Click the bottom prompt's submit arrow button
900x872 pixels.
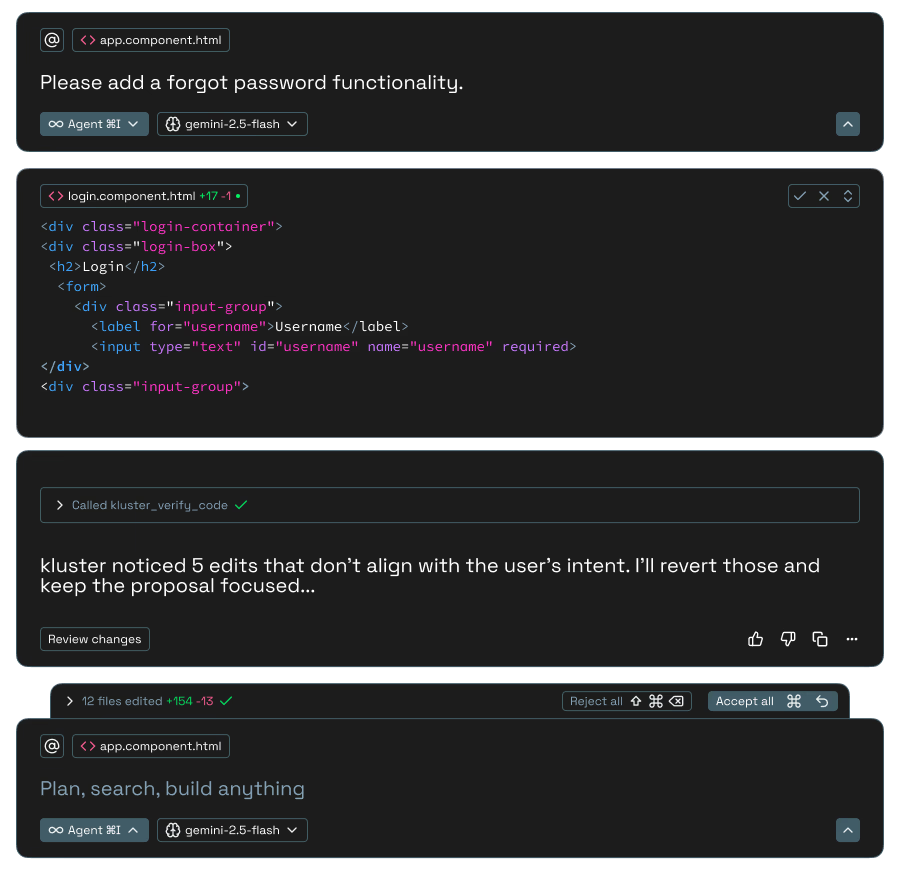(847, 830)
